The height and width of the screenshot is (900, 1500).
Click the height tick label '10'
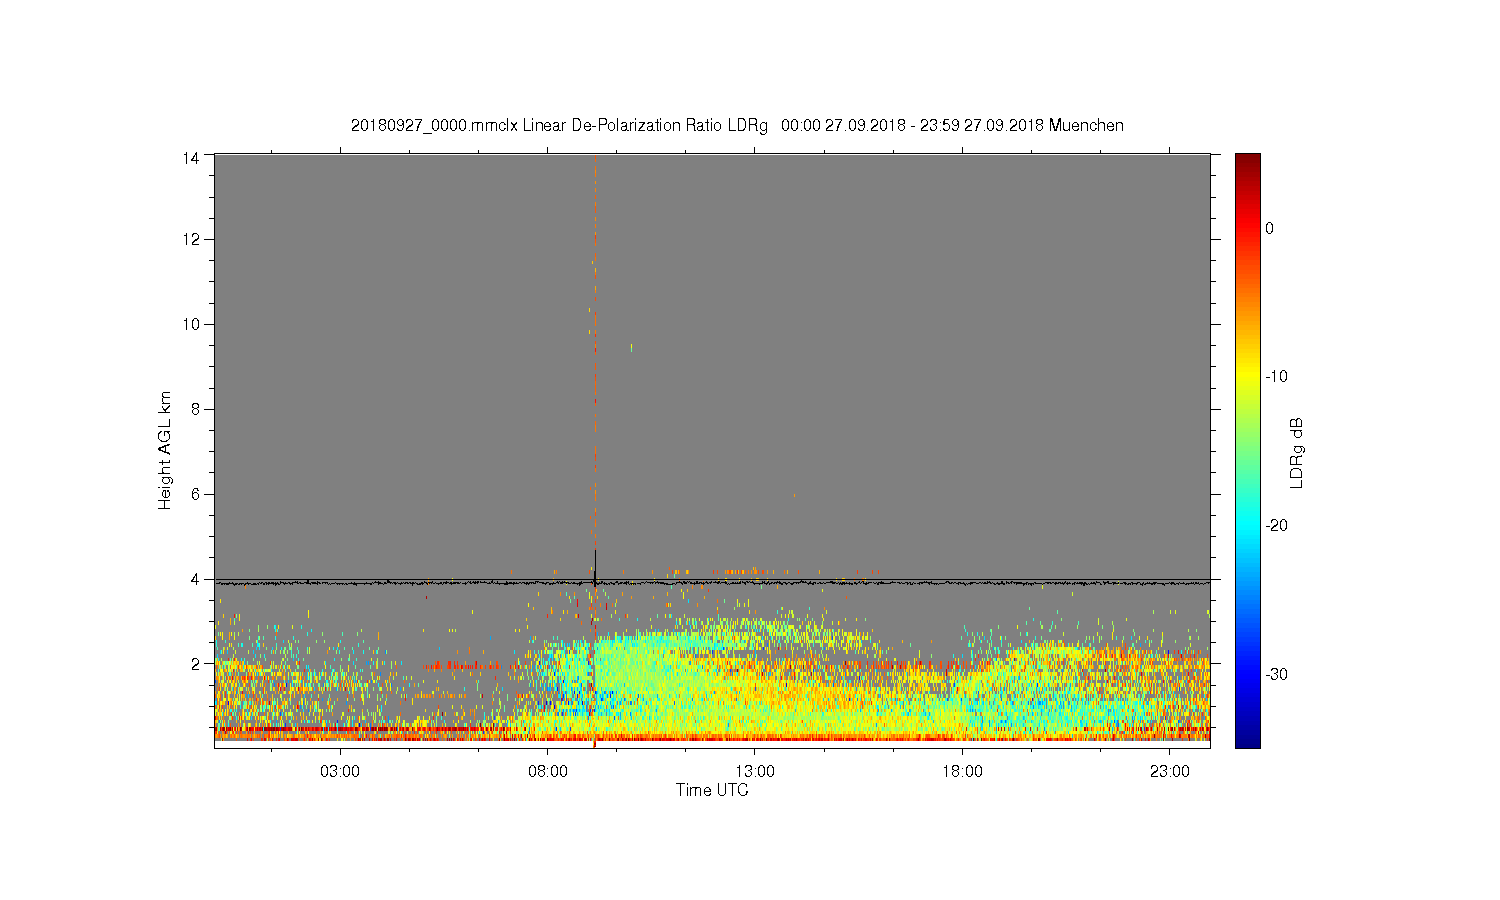pos(192,324)
